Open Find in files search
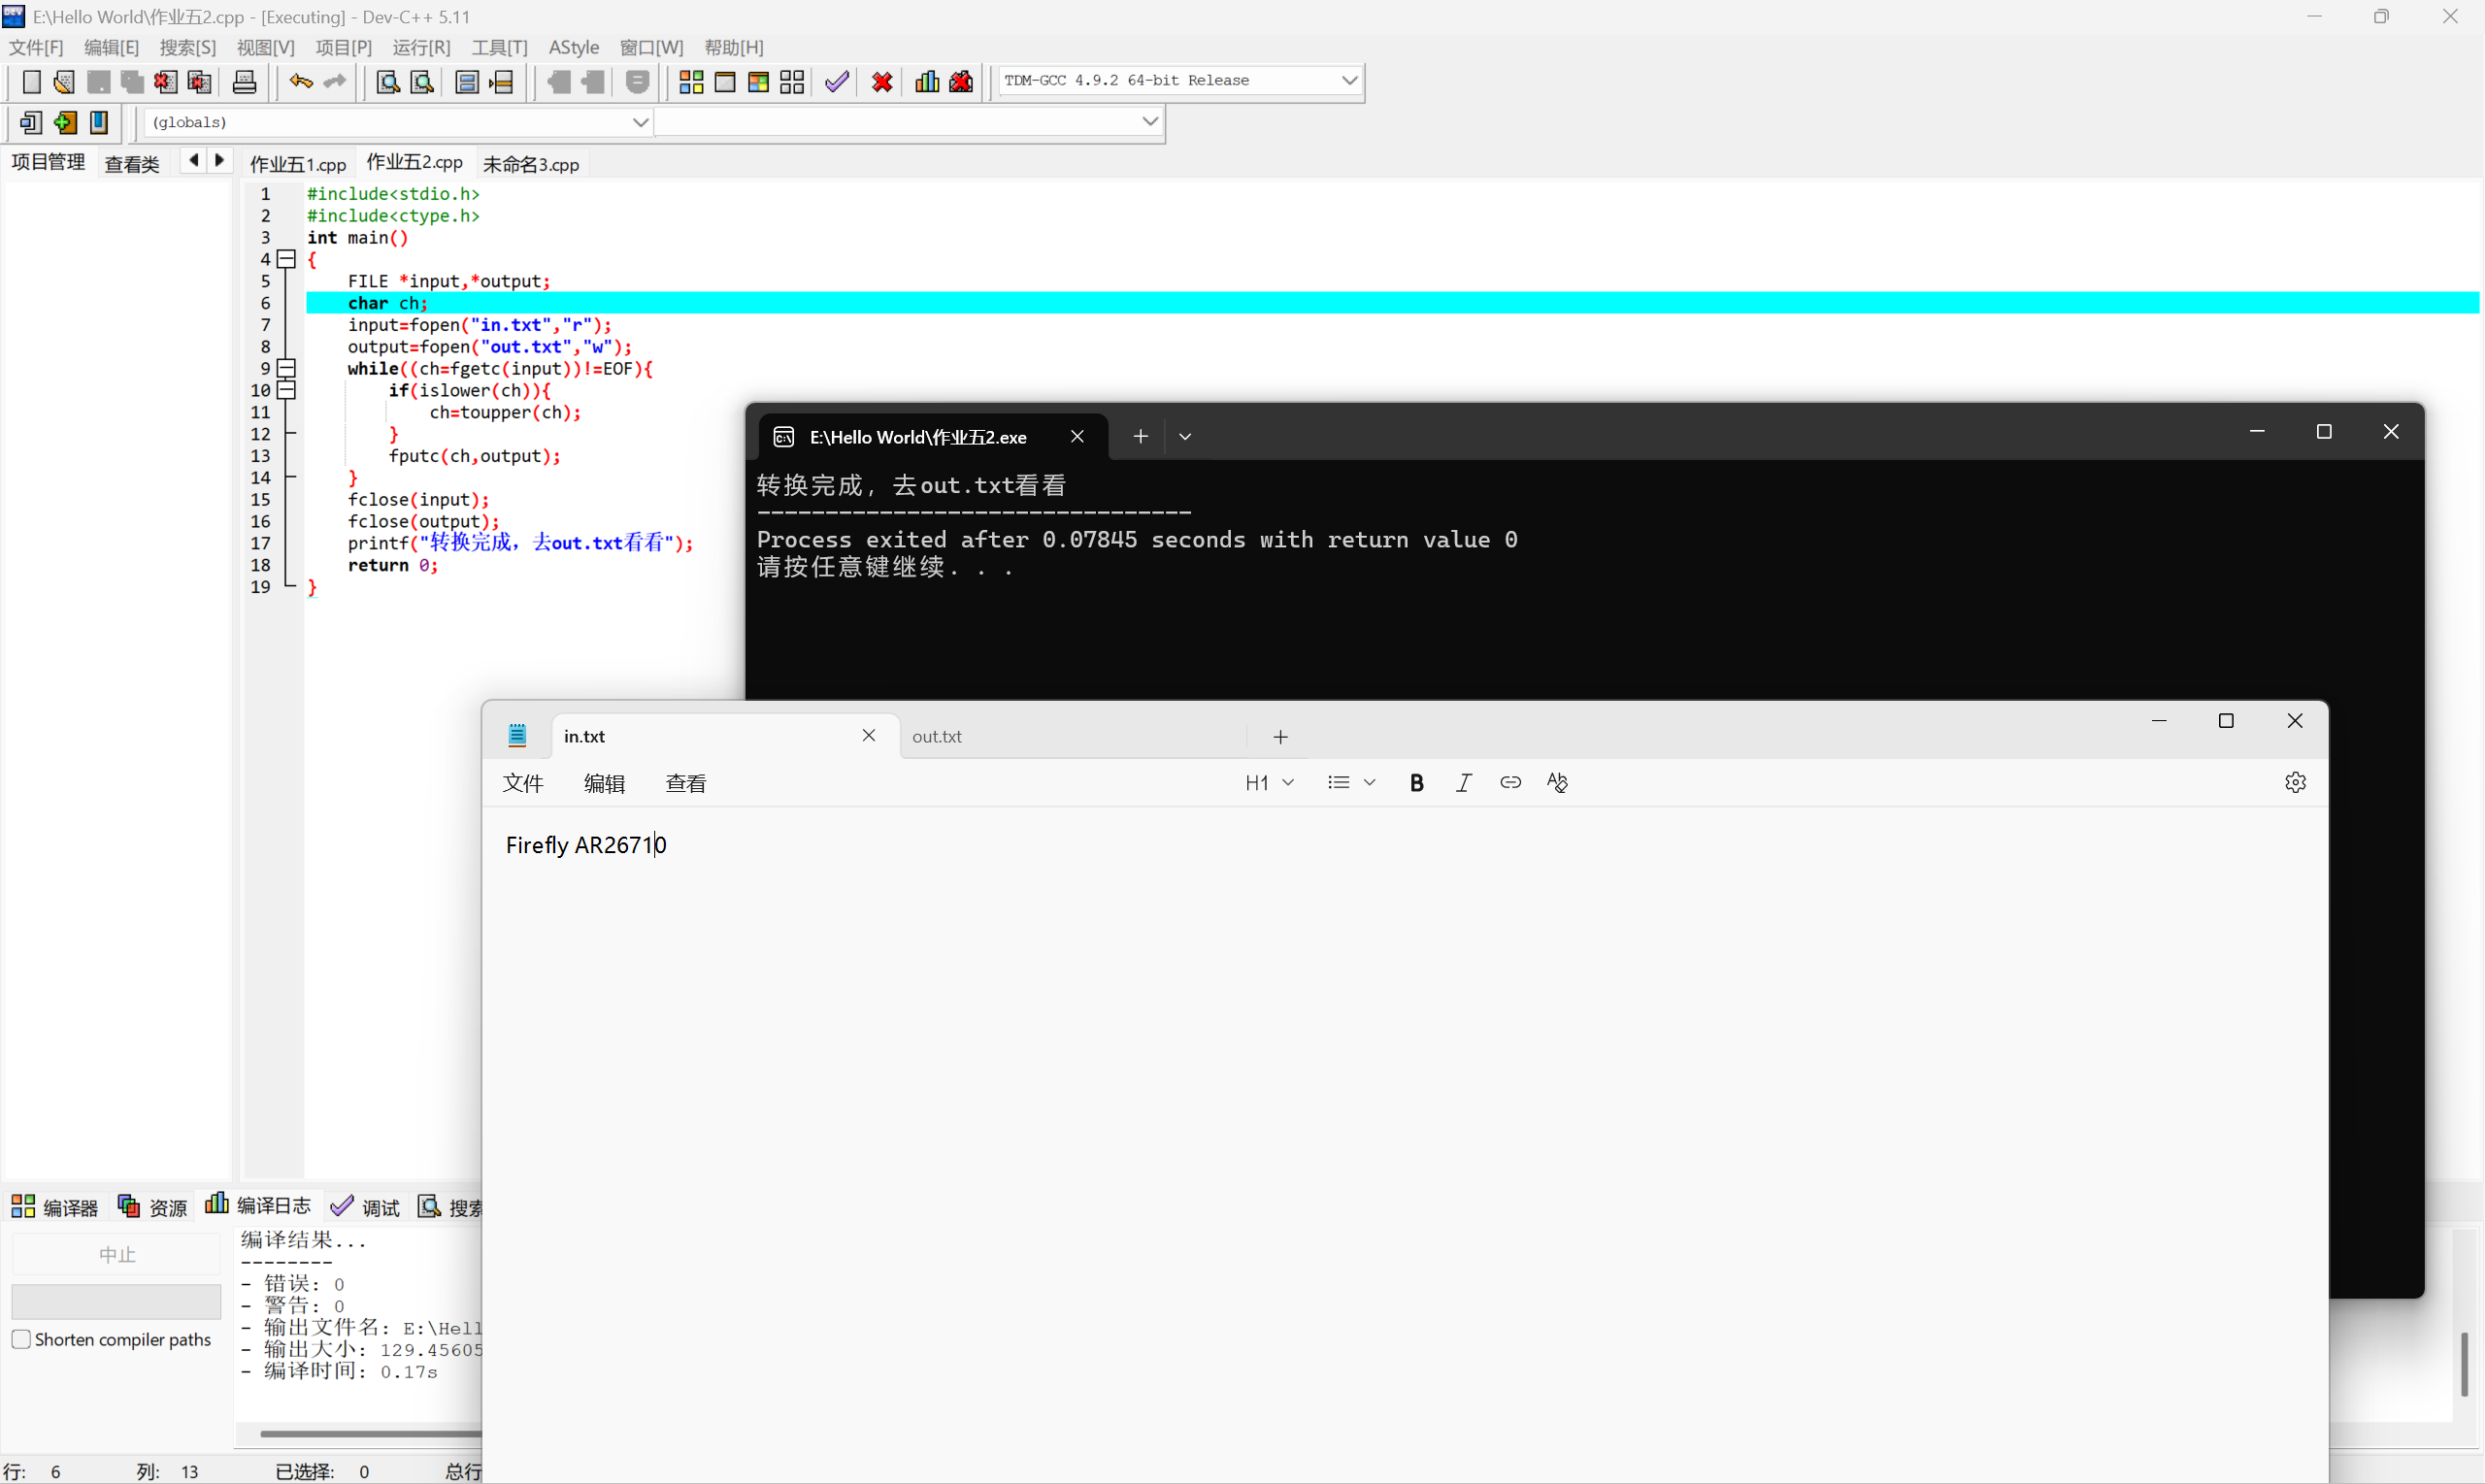This screenshot has width=2485, height=1484. 421,82
